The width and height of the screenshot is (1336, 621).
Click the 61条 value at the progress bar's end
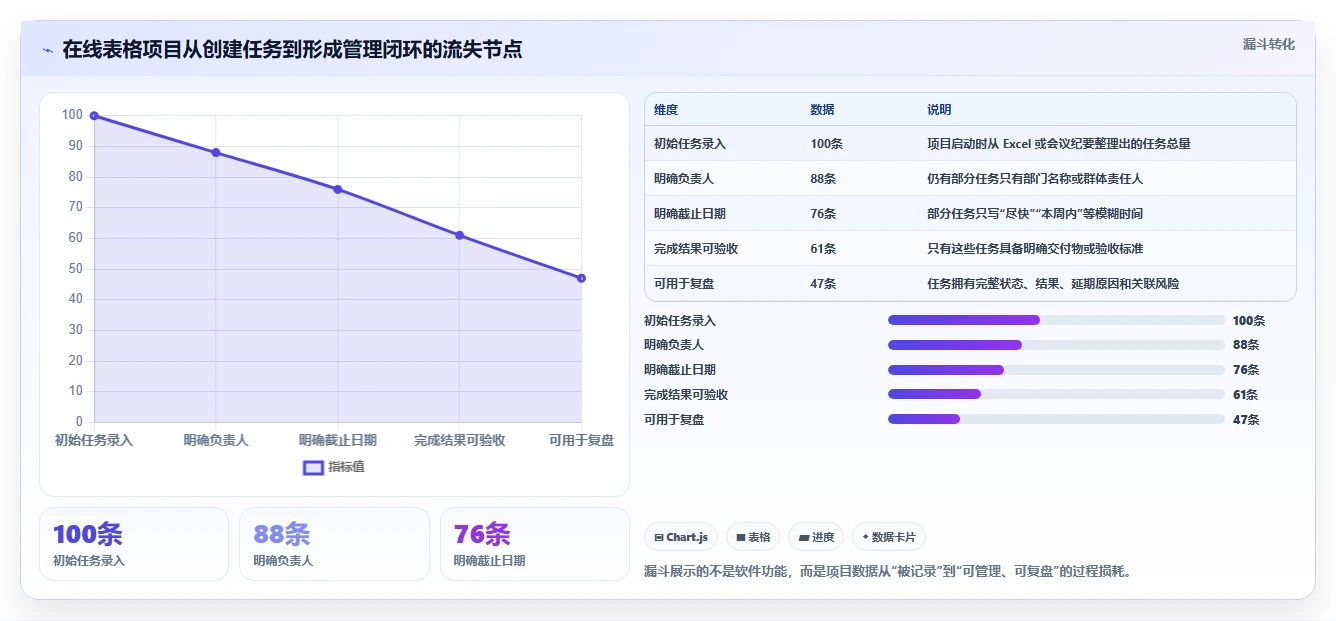1246,395
